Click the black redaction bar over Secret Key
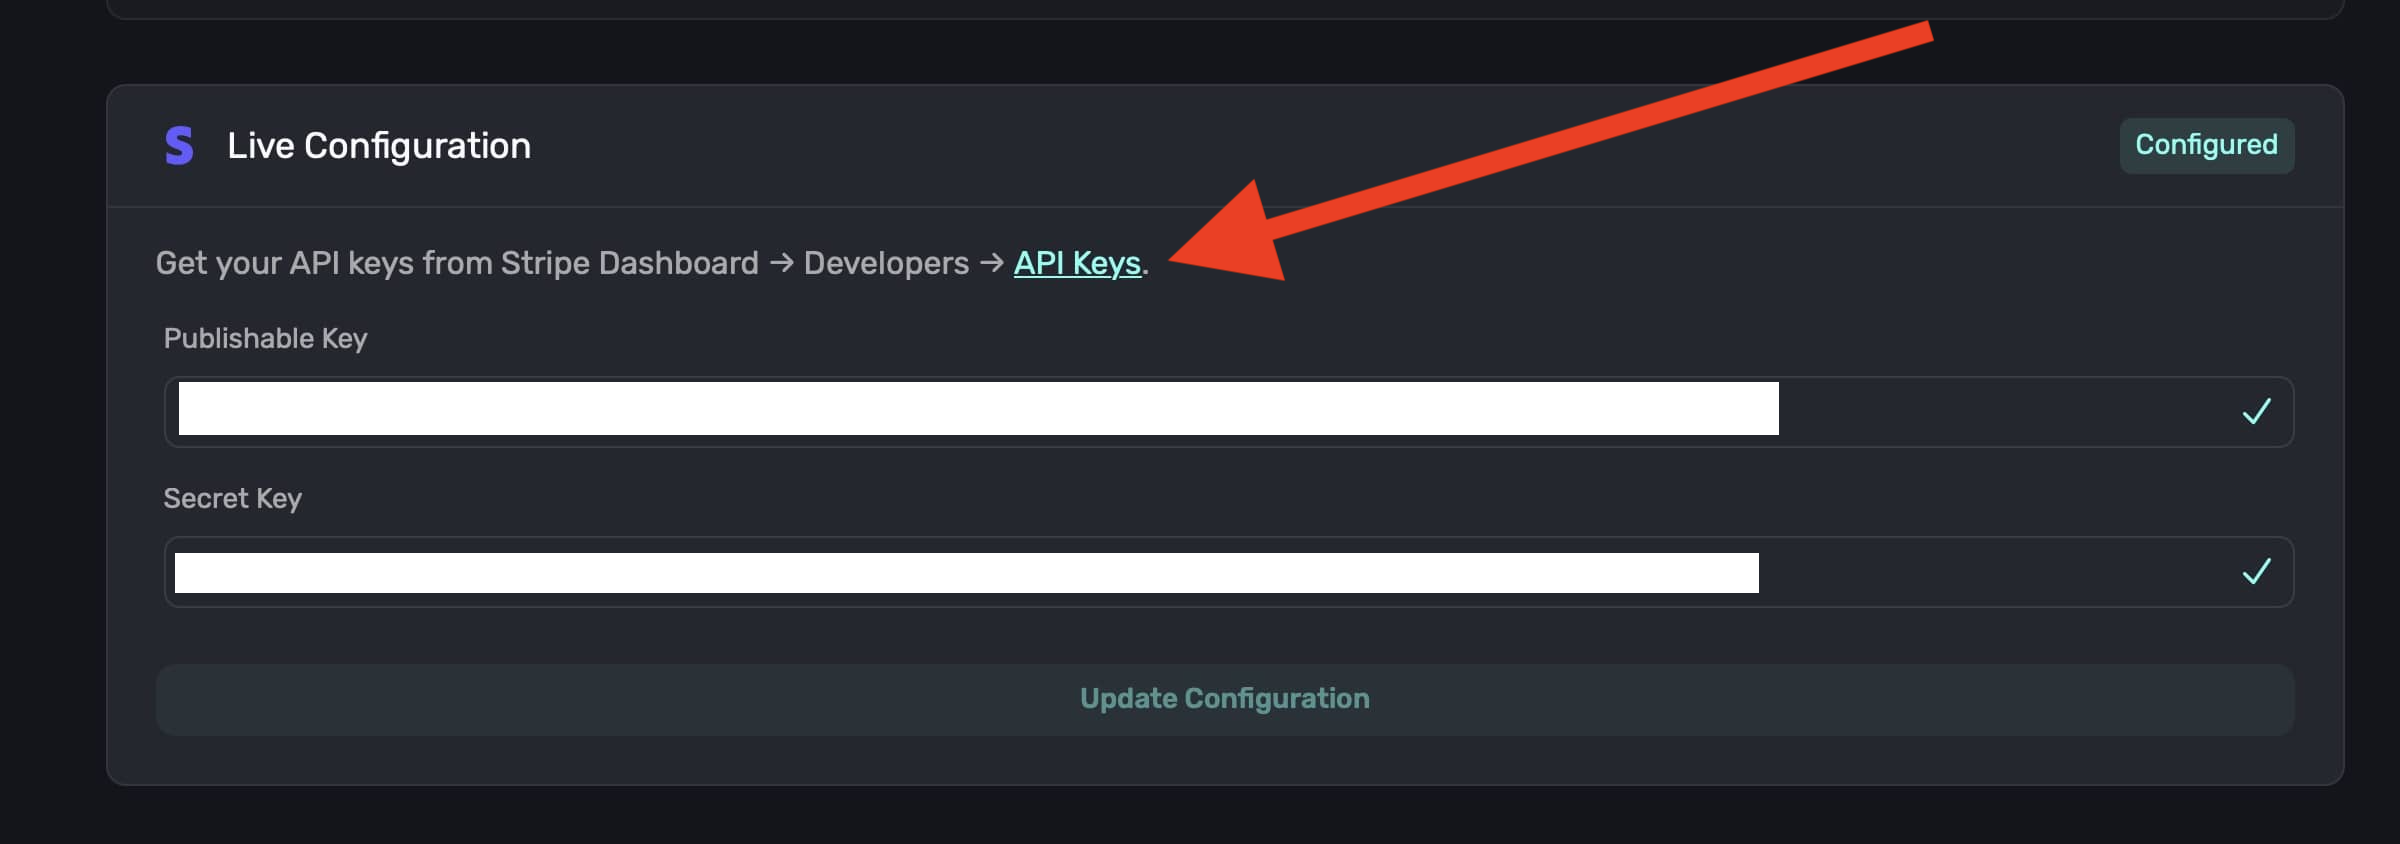Image resolution: width=2400 pixels, height=844 pixels. point(966,573)
